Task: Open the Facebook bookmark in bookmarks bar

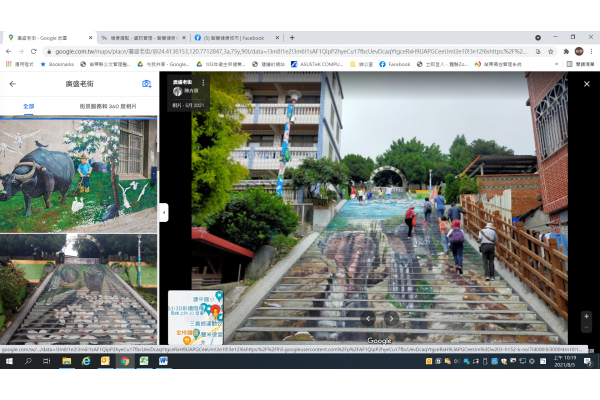Action: [x=395, y=64]
